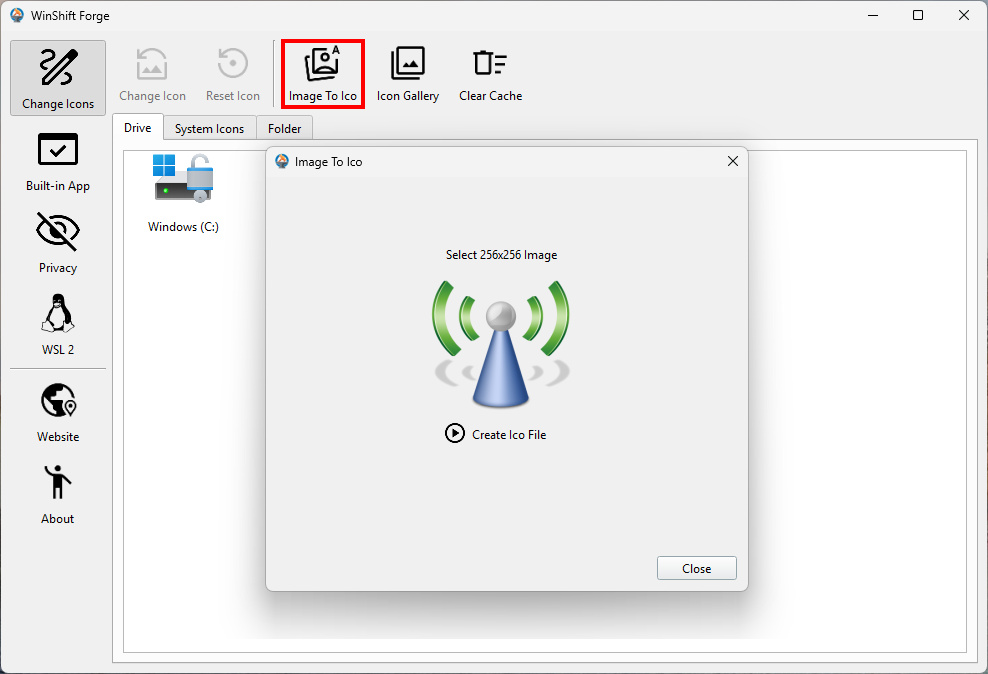Click Clear Cache in the toolbar
This screenshot has width=988, height=674.
click(x=490, y=74)
